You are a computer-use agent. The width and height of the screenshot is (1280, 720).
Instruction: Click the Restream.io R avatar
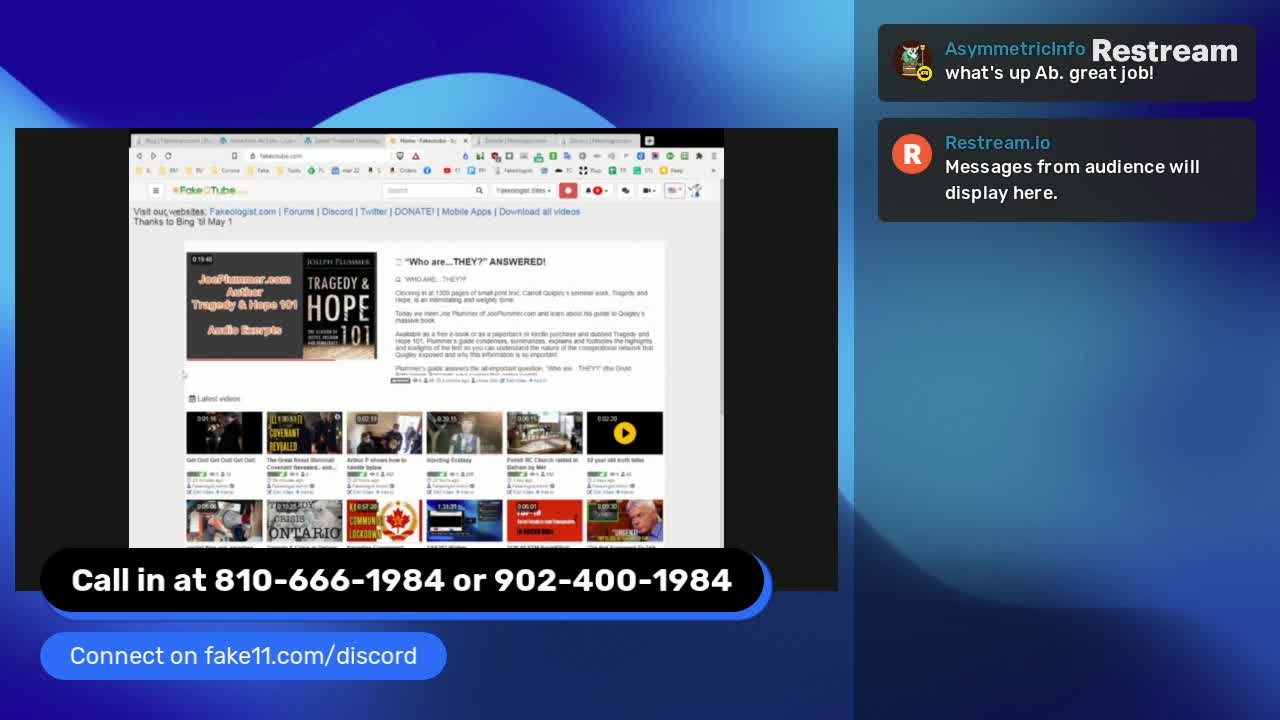click(912, 154)
